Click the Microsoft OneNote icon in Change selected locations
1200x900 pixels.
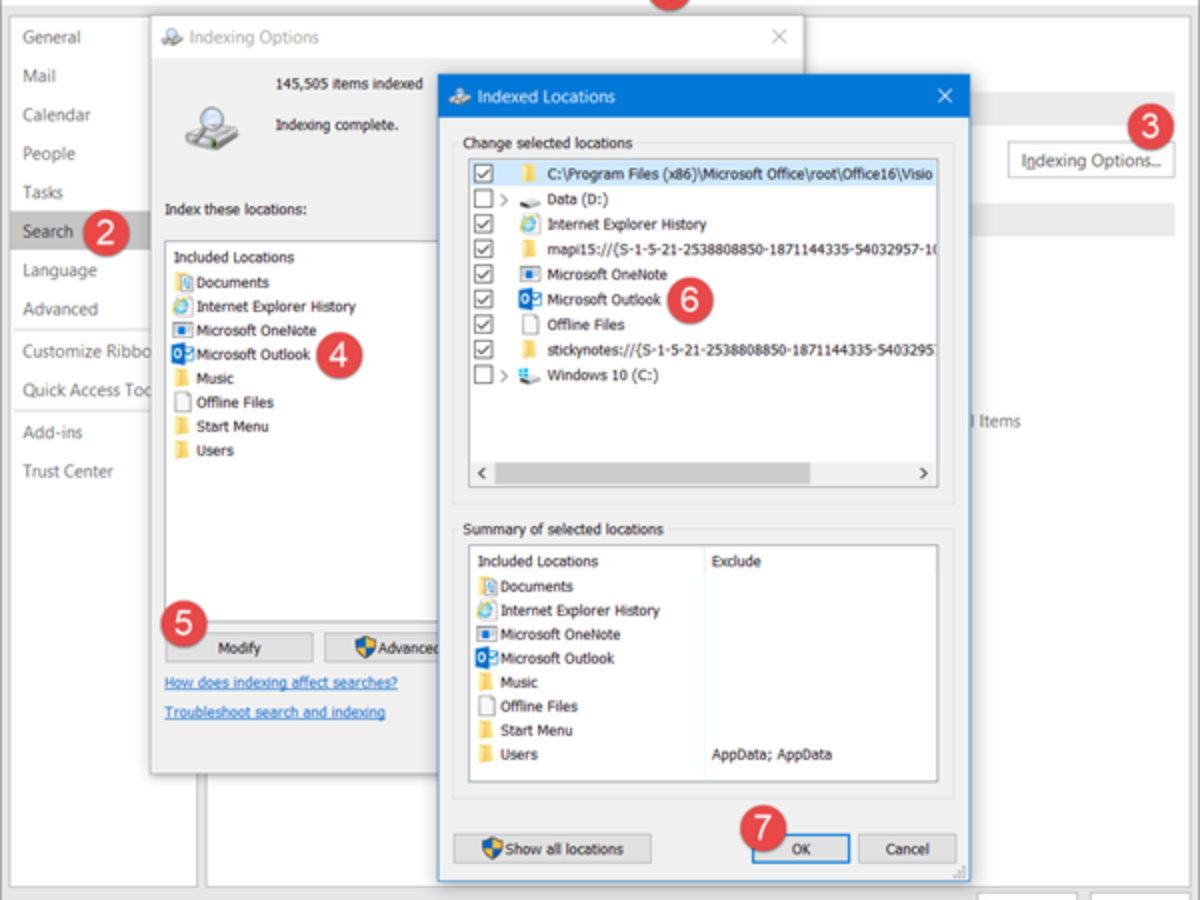click(529, 274)
